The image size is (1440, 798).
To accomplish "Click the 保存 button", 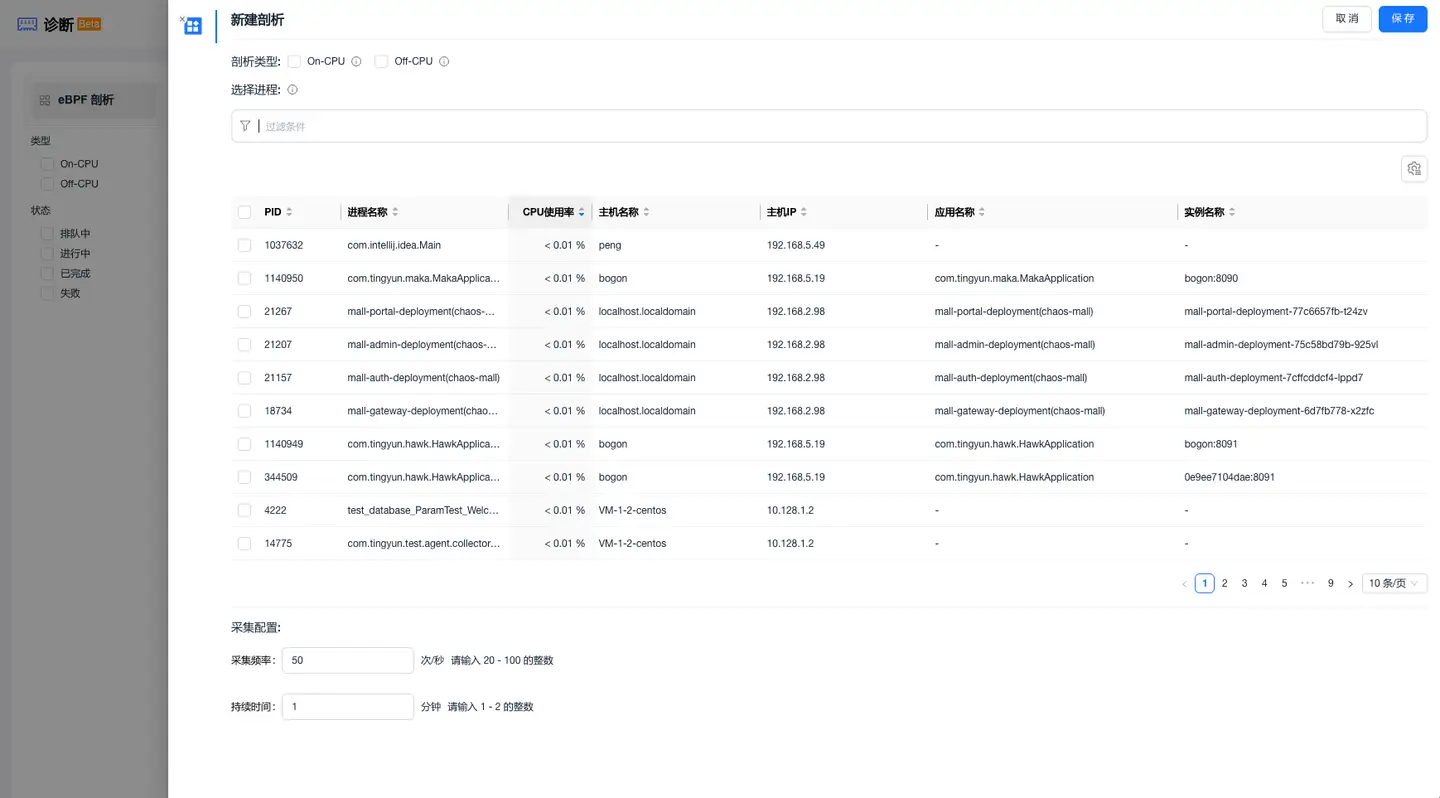I will click(x=1402, y=19).
